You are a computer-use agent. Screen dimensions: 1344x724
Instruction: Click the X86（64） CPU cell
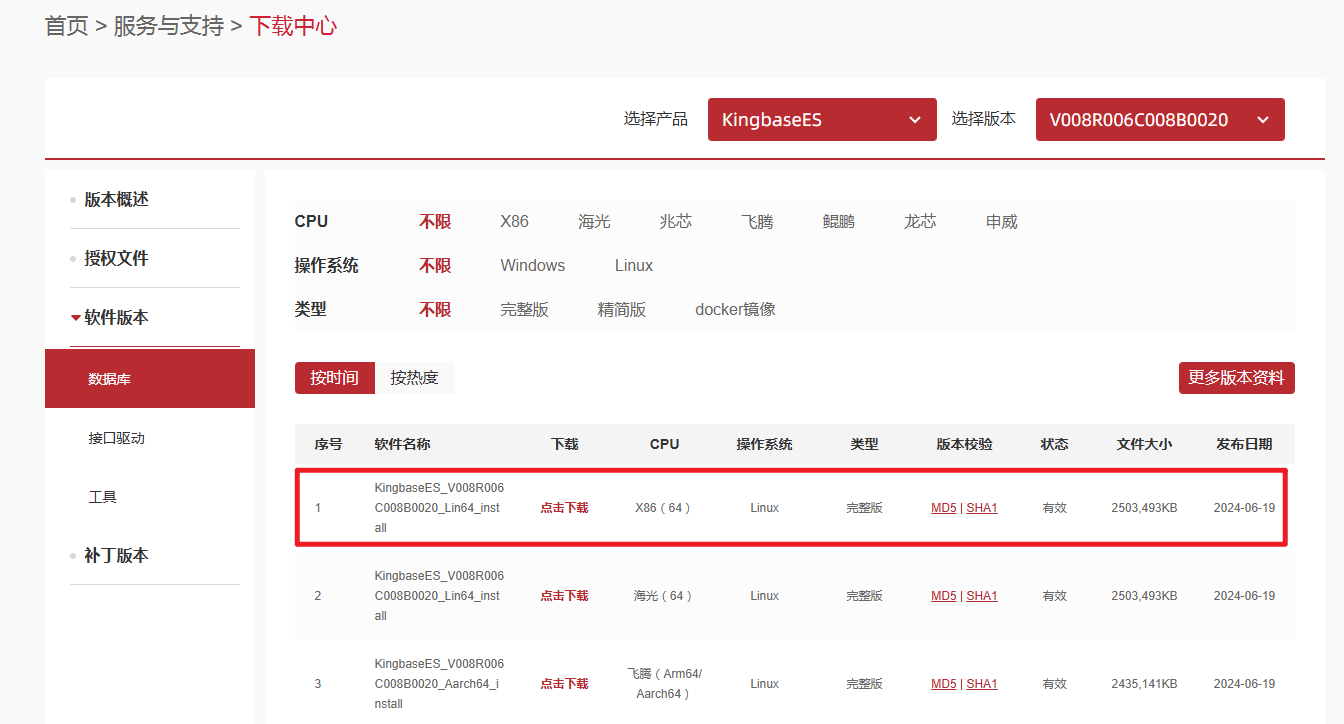[664, 508]
